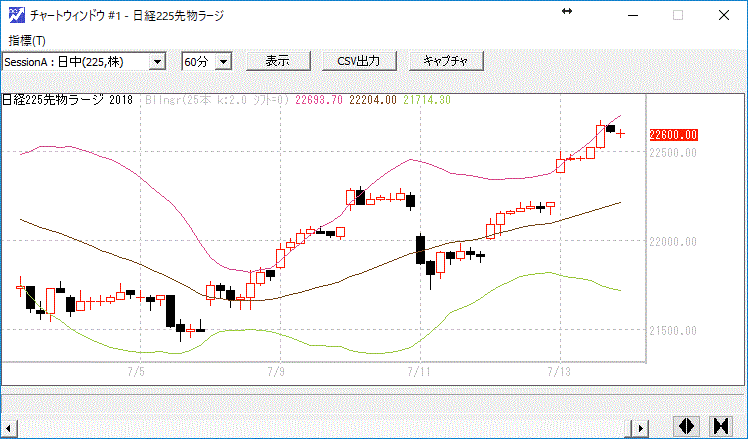748x439 pixels.
Task: Click the 22000.00 price axis label
Action: pos(673,241)
